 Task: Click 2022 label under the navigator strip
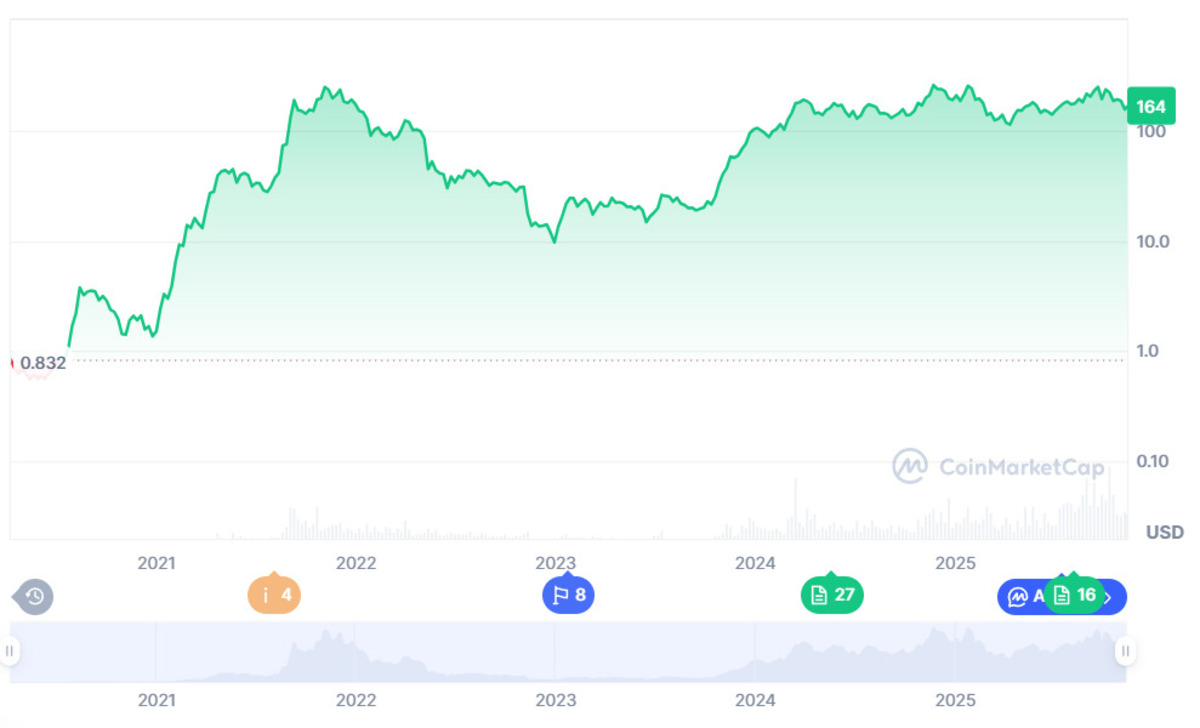click(356, 702)
